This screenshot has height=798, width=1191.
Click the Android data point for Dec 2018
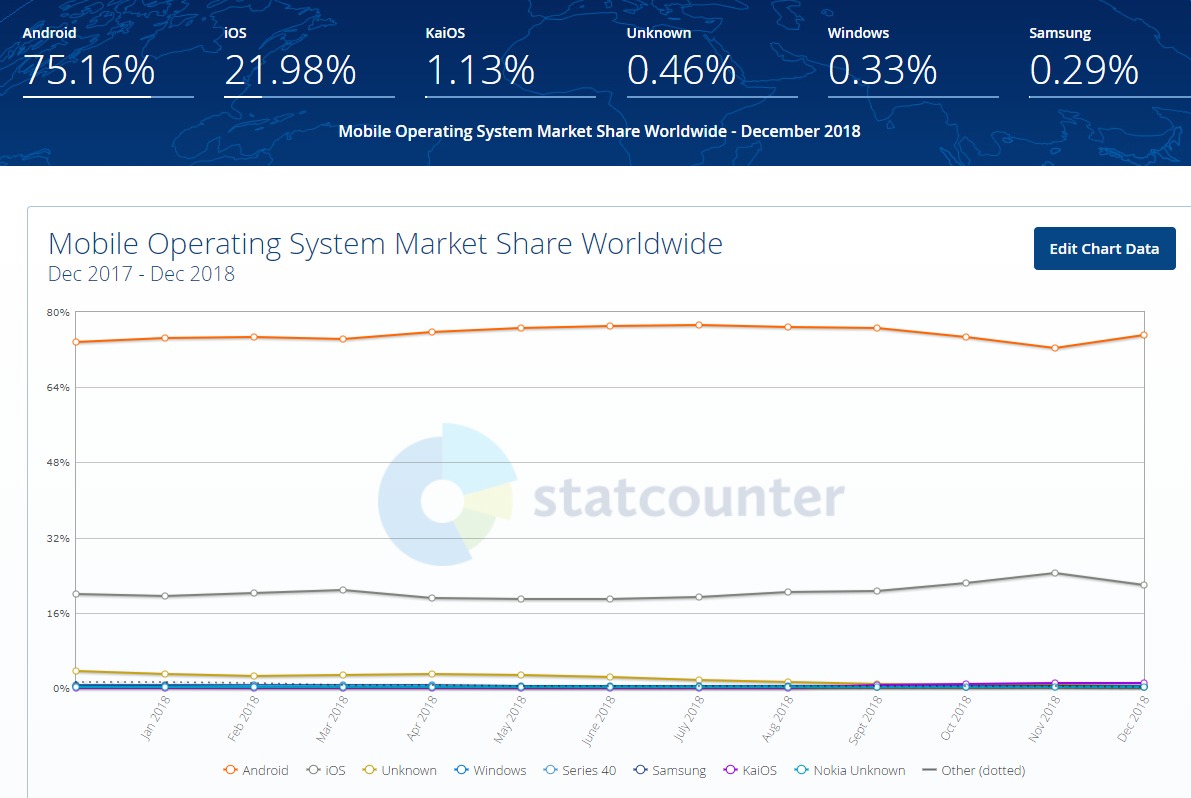1144,335
